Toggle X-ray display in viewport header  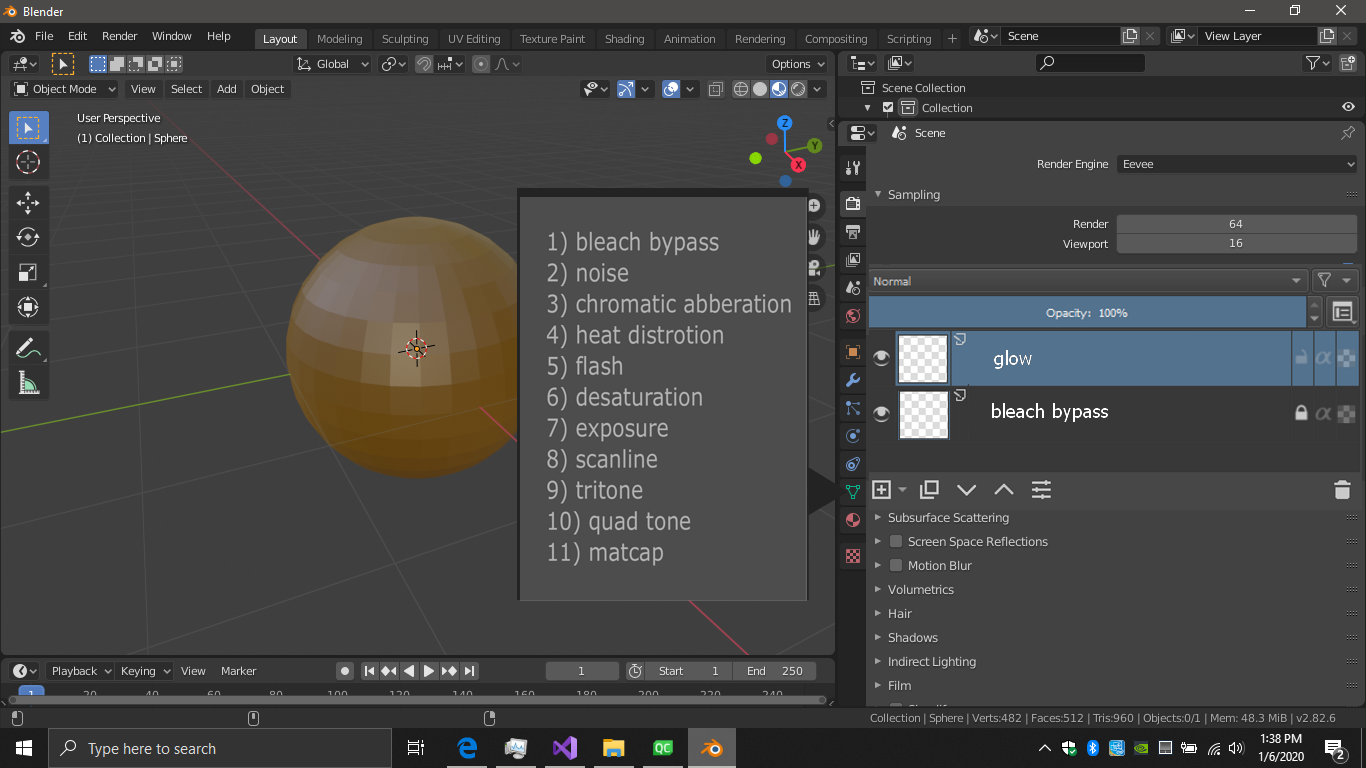(x=716, y=89)
